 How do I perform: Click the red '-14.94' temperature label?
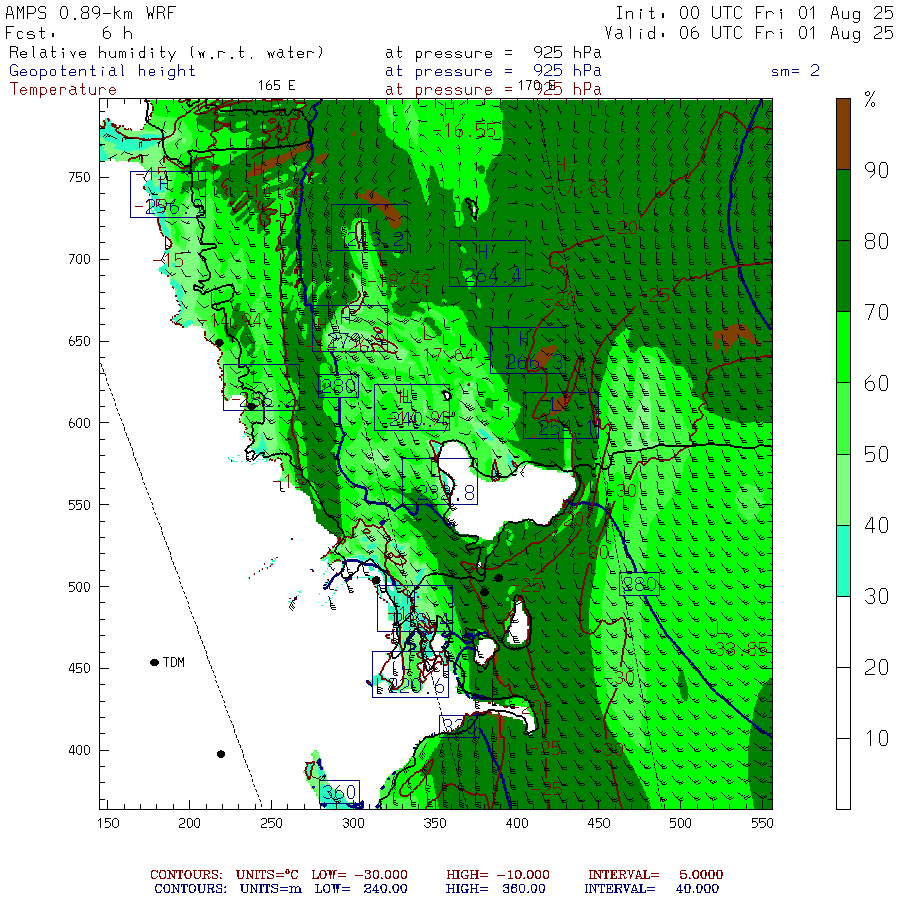coord(231,320)
